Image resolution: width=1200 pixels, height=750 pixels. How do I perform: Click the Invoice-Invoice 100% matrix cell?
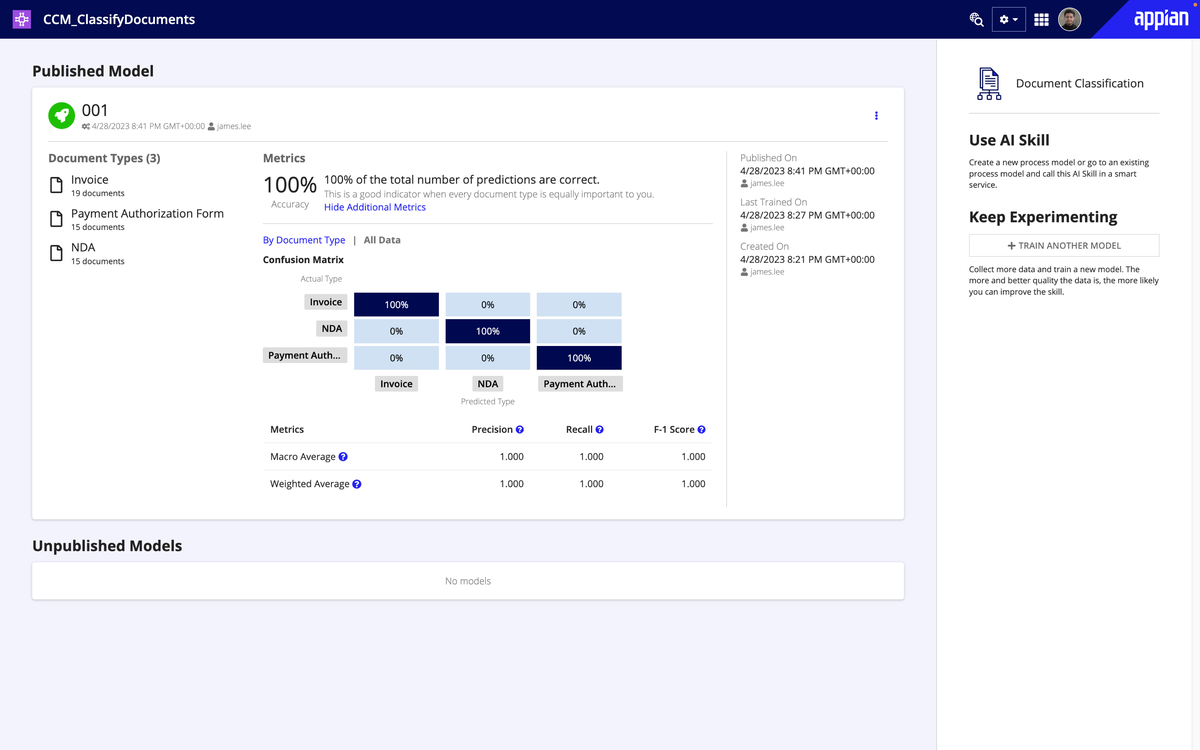[x=396, y=304]
